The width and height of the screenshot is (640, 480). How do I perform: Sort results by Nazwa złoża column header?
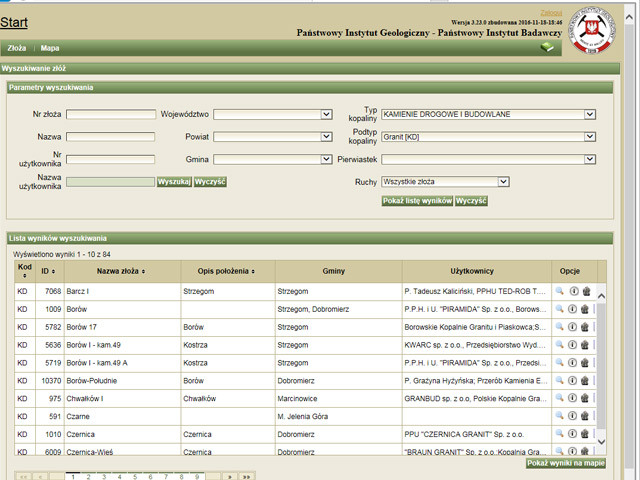pos(121,271)
